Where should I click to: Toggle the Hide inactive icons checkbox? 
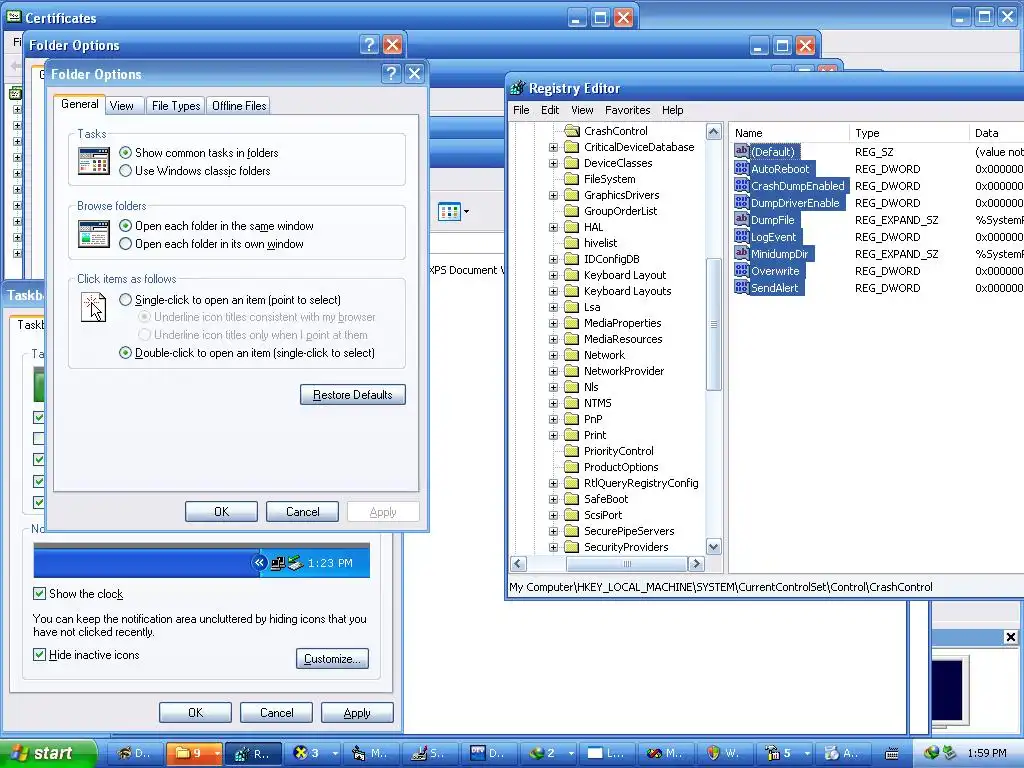(39, 654)
